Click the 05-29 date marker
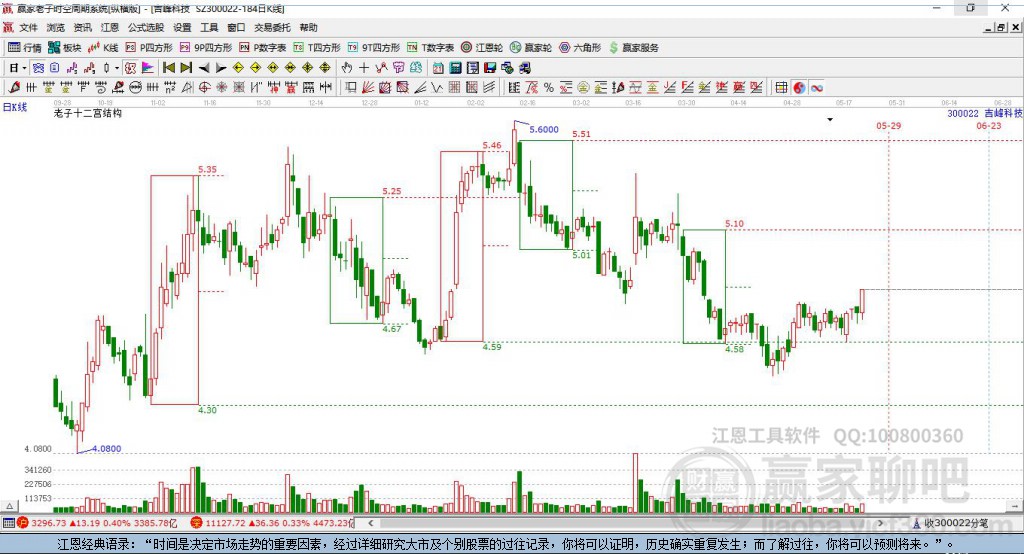 (x=888, y=125)
